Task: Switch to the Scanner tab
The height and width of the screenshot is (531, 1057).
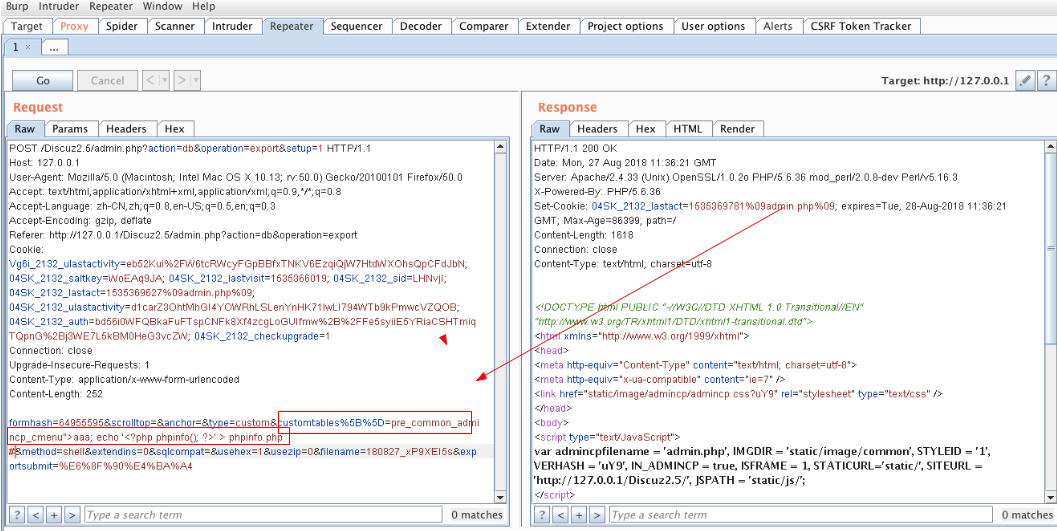Action: tap(175, 26)
